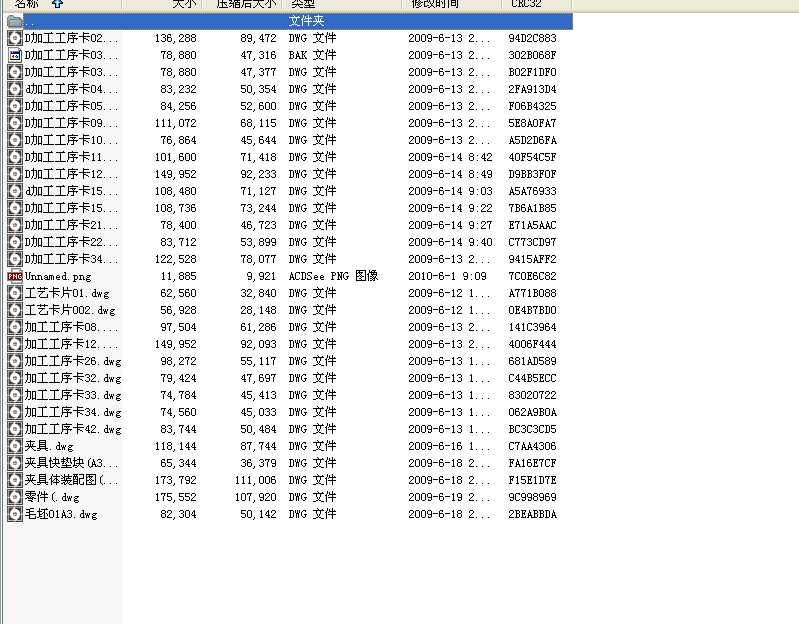Click the name 夹具.dwg
The width and height of the screenshot is (799, 624).
(x=49, y=446)
